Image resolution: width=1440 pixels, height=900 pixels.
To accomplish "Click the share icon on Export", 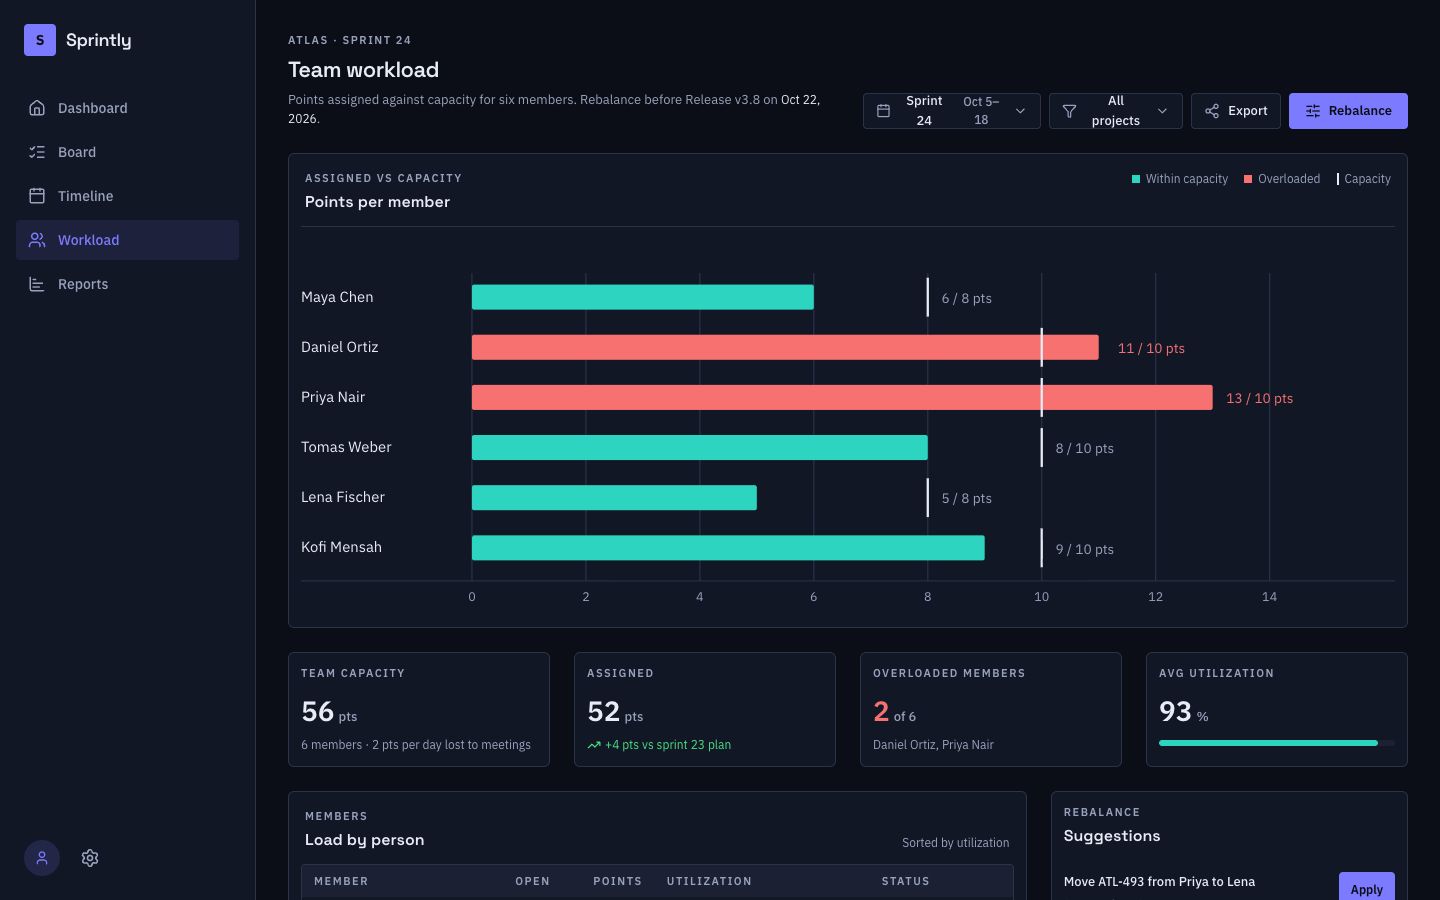I will click(1212, 111).
